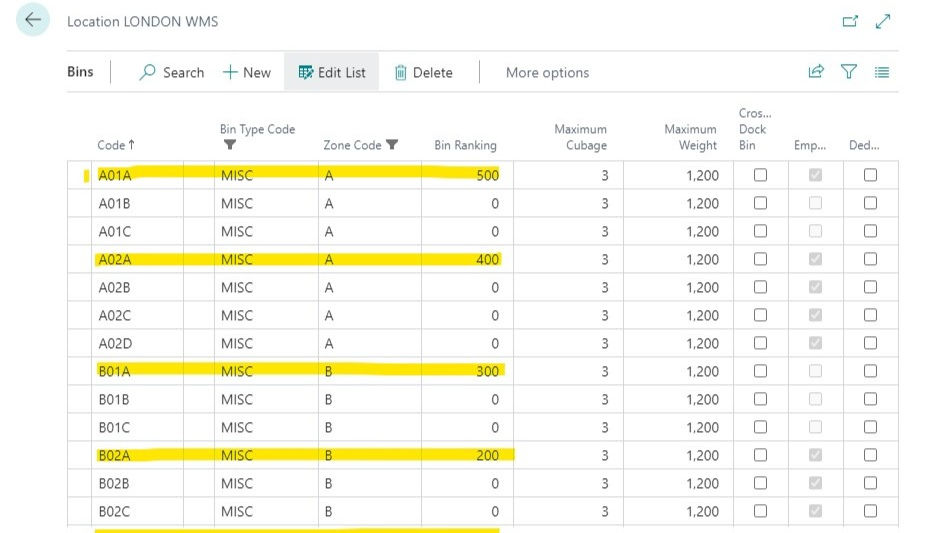Click Bin Ranking value 400
This screenshot has height=533, width=949.
487,260
